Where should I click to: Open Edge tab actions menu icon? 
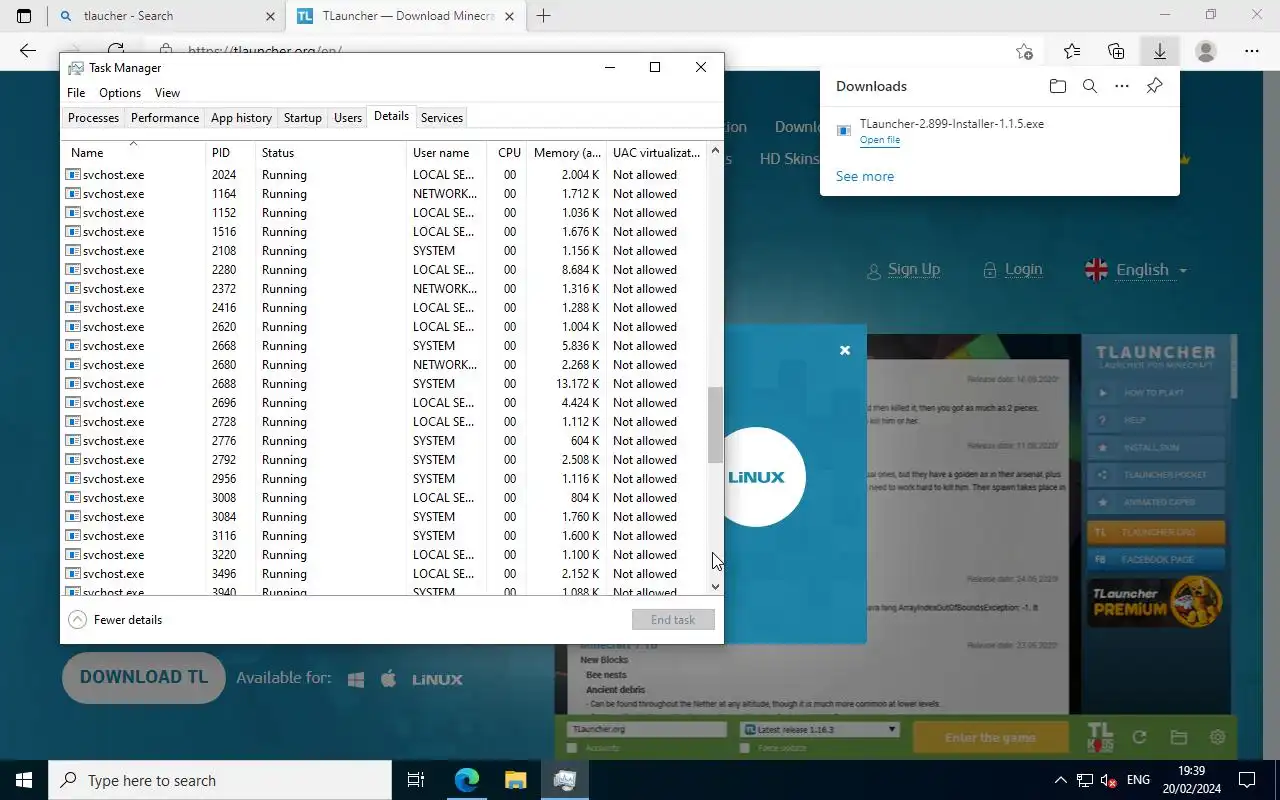[24, 16]
